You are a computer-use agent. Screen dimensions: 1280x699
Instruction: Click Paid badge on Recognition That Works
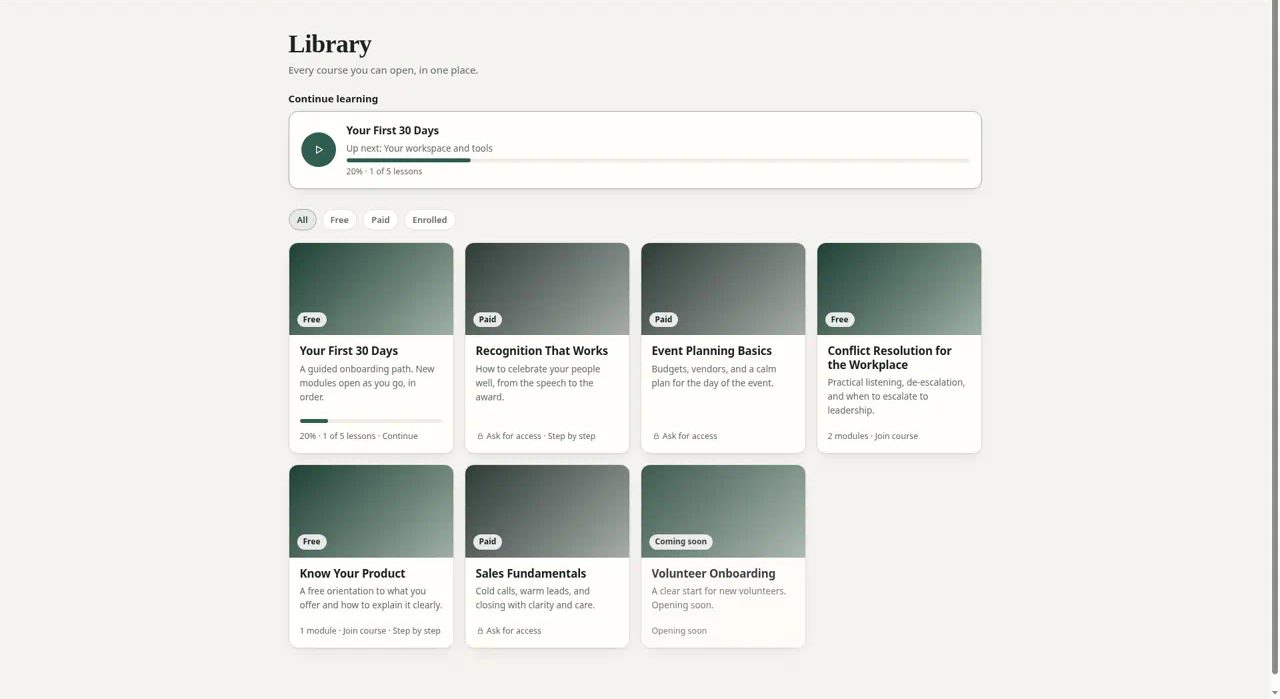(487, 320)
